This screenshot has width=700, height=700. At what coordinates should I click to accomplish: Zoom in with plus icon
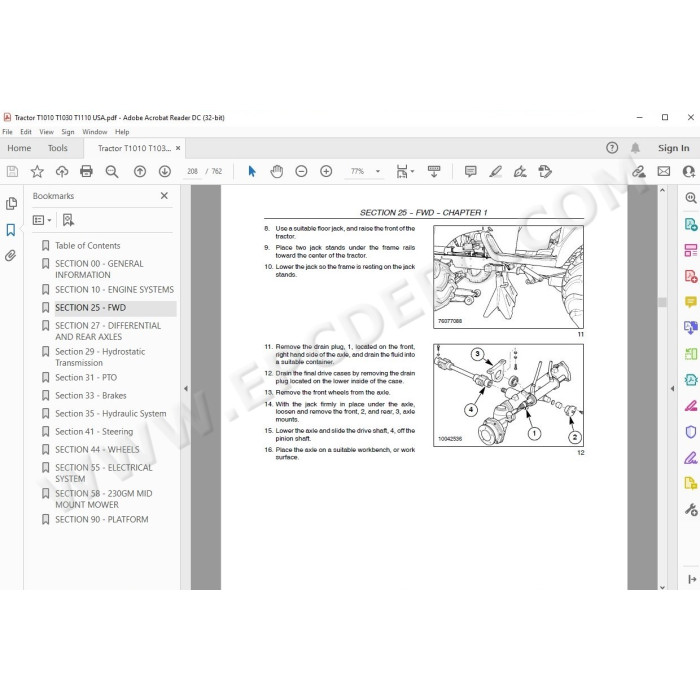click(x=326, y=171)
